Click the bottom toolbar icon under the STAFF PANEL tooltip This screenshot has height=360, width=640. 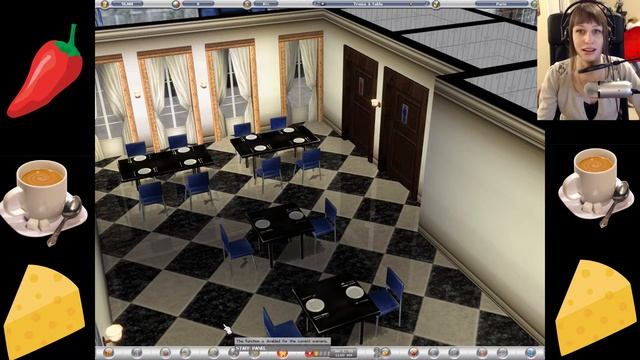(x=254, y=353)
